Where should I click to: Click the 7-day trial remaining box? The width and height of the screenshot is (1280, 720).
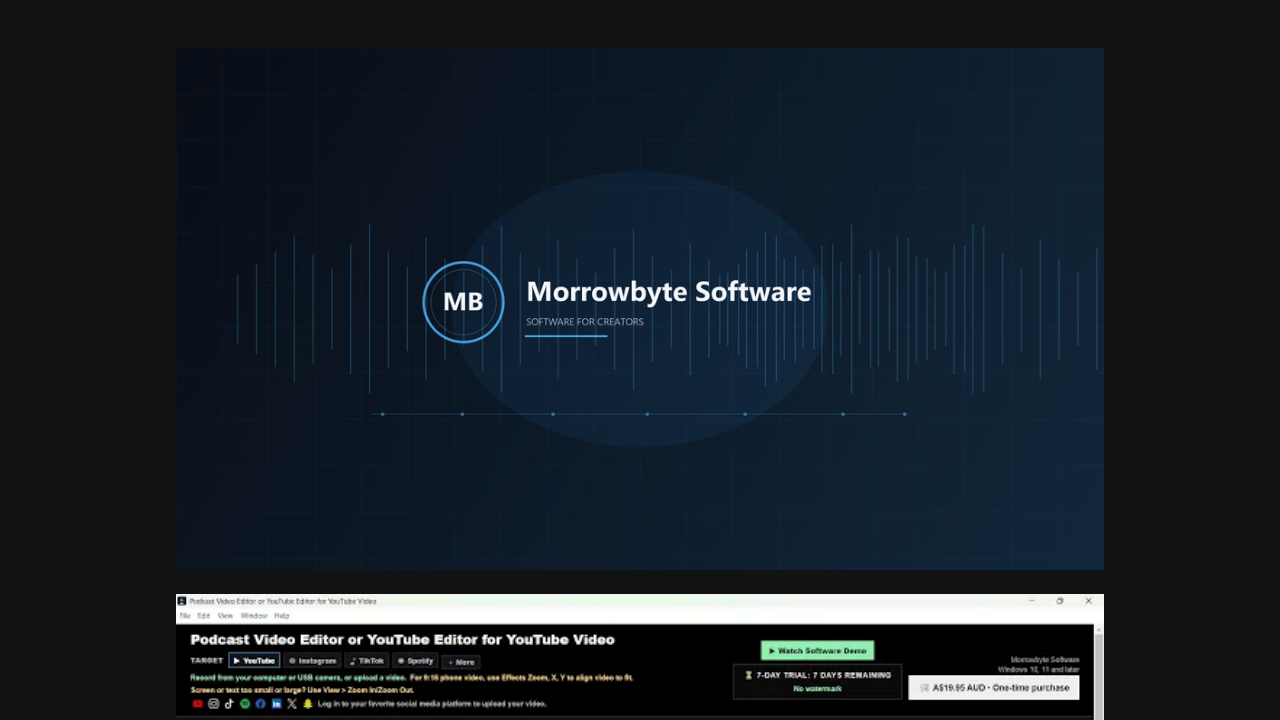(818, 681)
